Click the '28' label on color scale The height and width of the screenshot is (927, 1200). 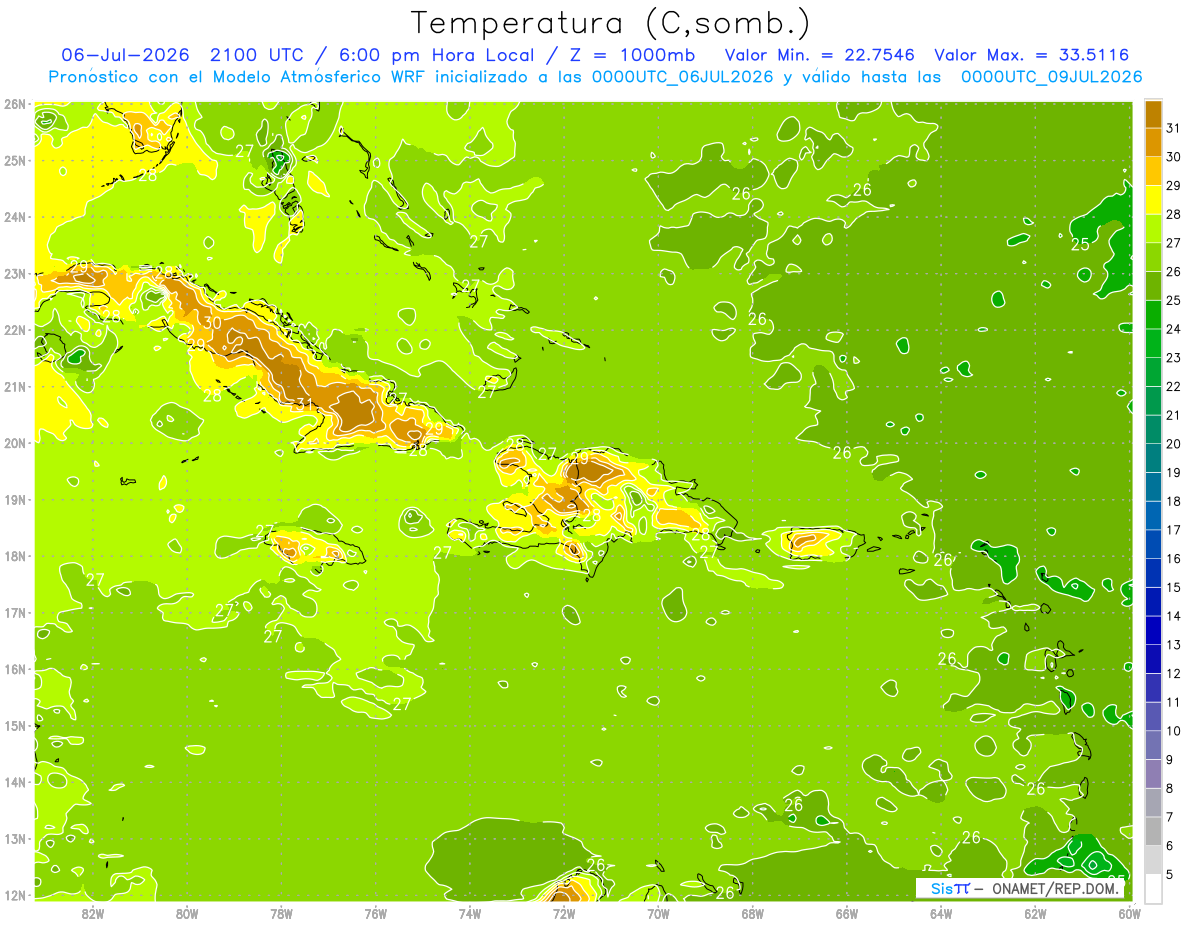[x=1173, y=214]
